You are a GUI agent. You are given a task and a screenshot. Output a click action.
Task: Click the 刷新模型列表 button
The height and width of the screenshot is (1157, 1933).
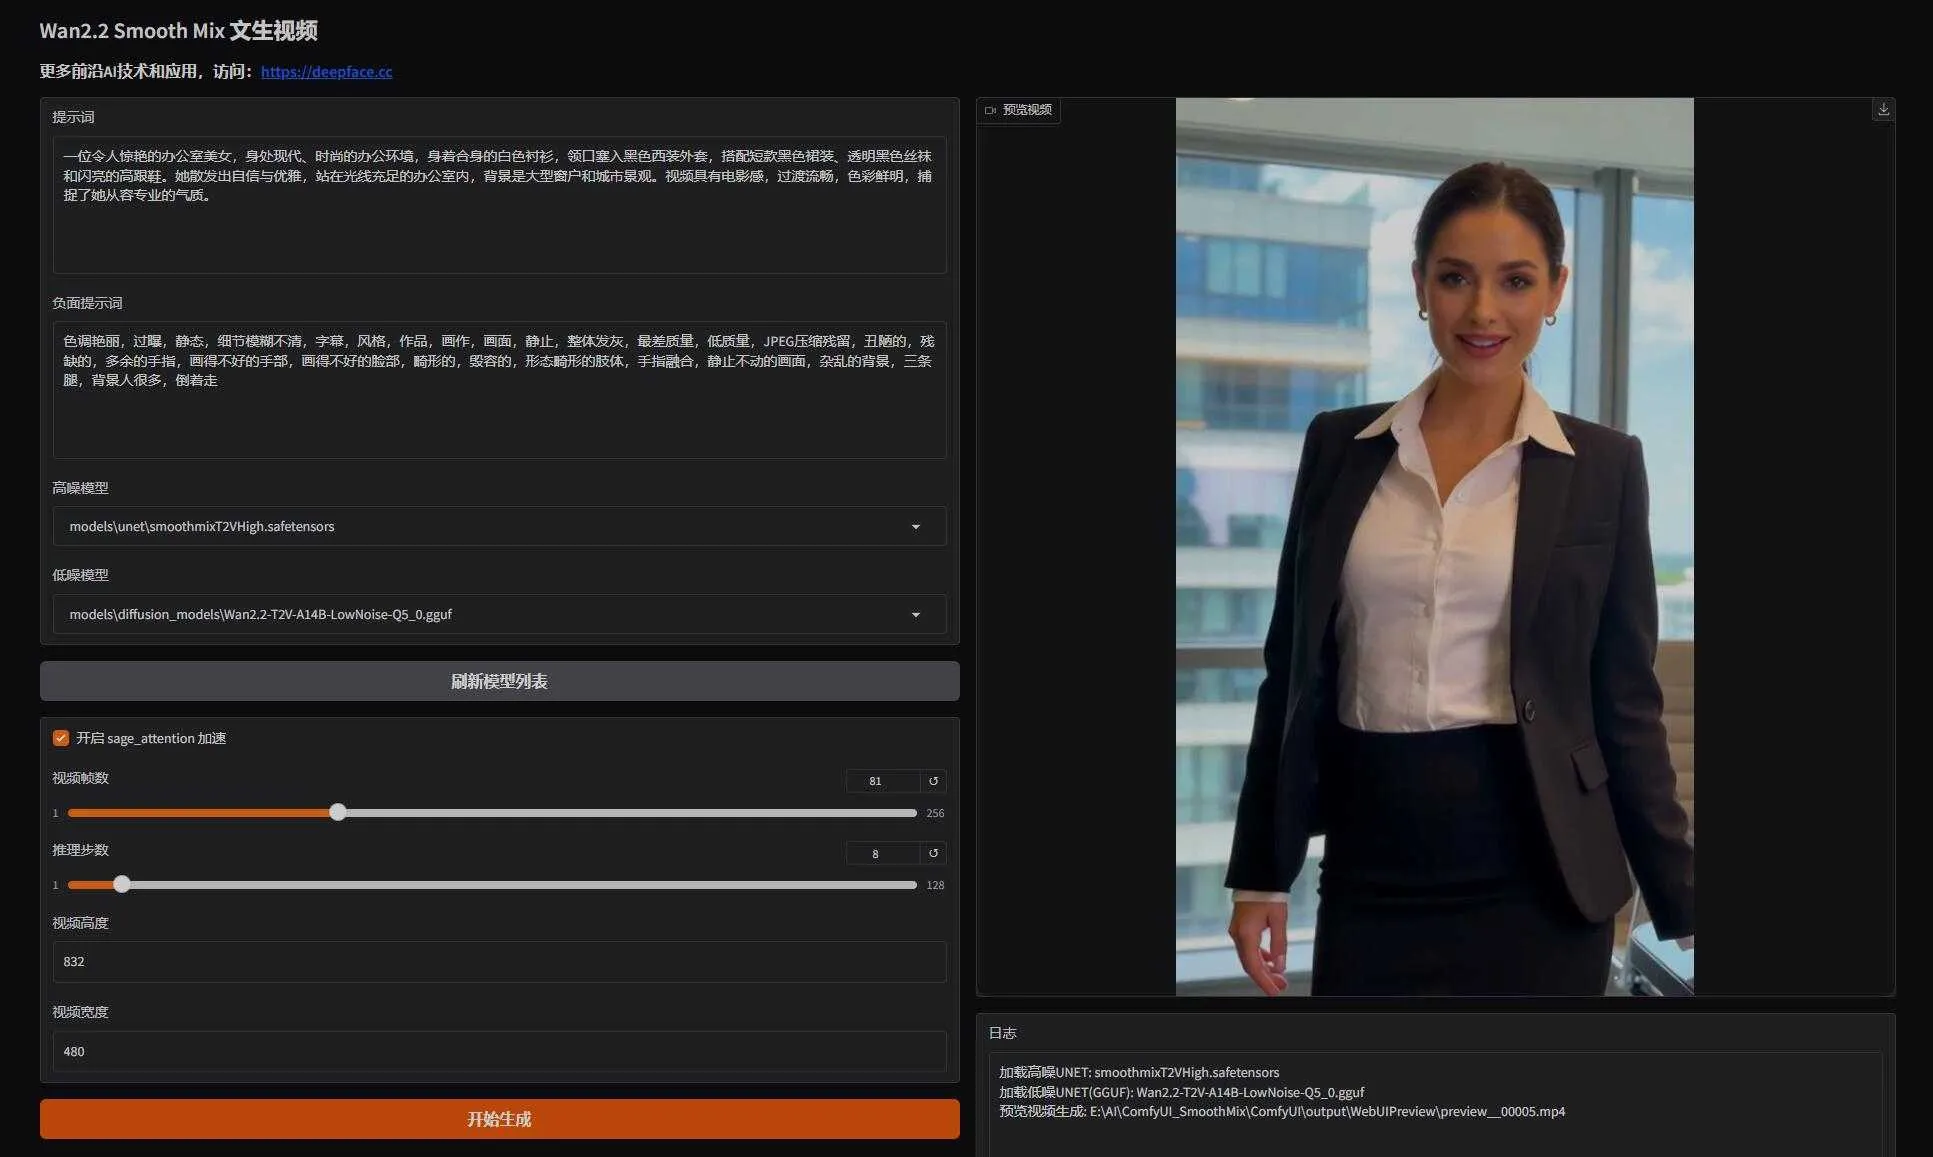click(499, 681)
